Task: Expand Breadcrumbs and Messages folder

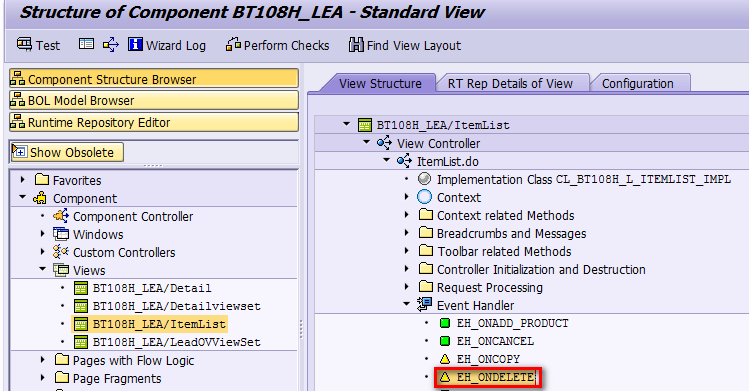Action: [407, 233]
